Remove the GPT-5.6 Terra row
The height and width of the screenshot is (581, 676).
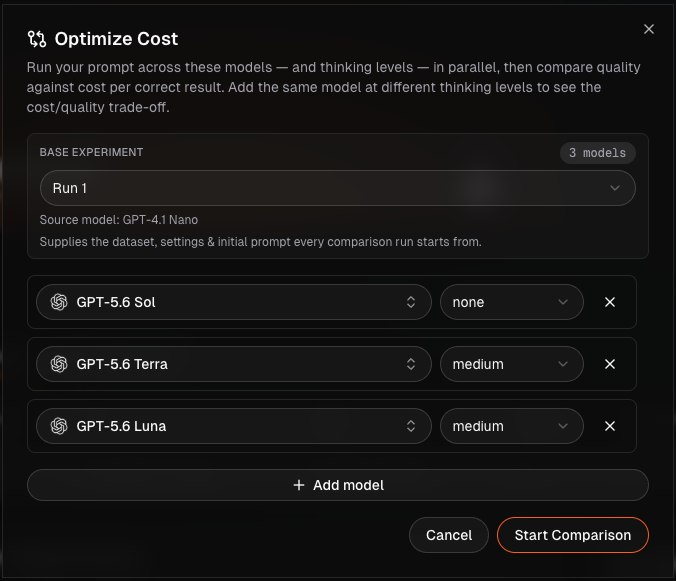click(610, 364)
